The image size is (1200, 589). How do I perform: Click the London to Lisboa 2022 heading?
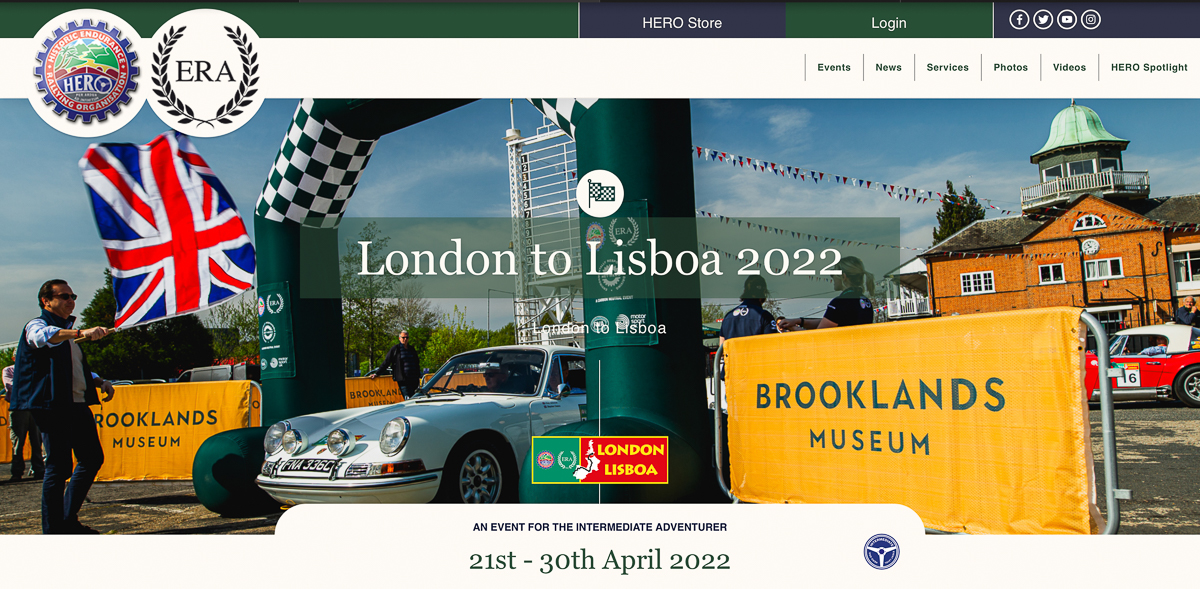600,260
